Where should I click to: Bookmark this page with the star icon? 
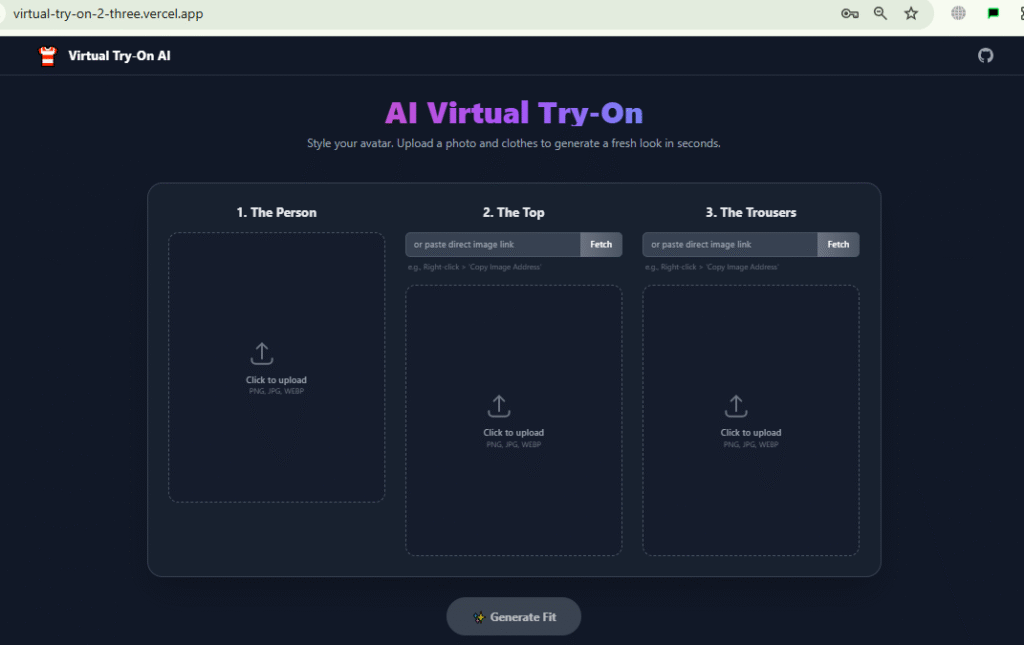tap(911, 13)
